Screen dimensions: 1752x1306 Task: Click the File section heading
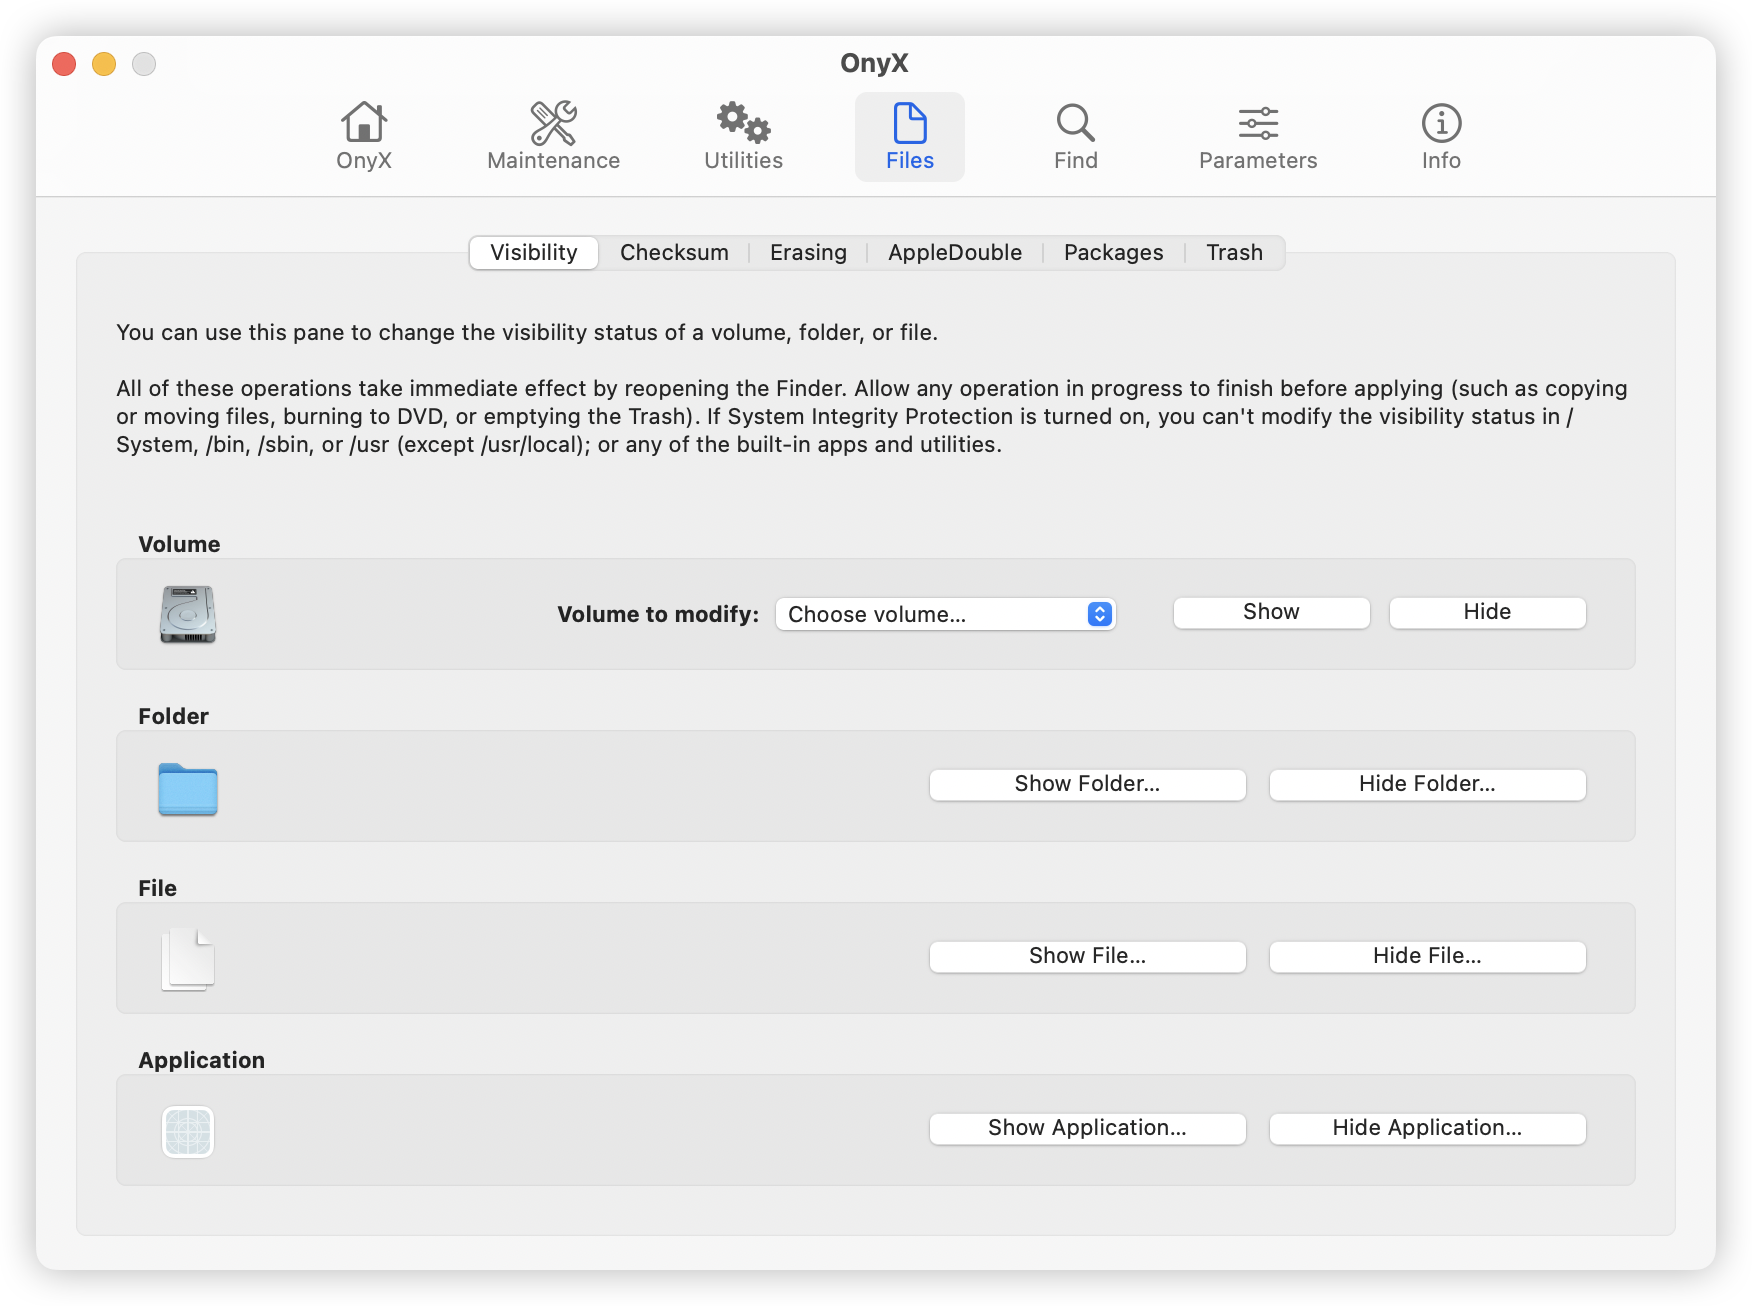click(157, 889)
